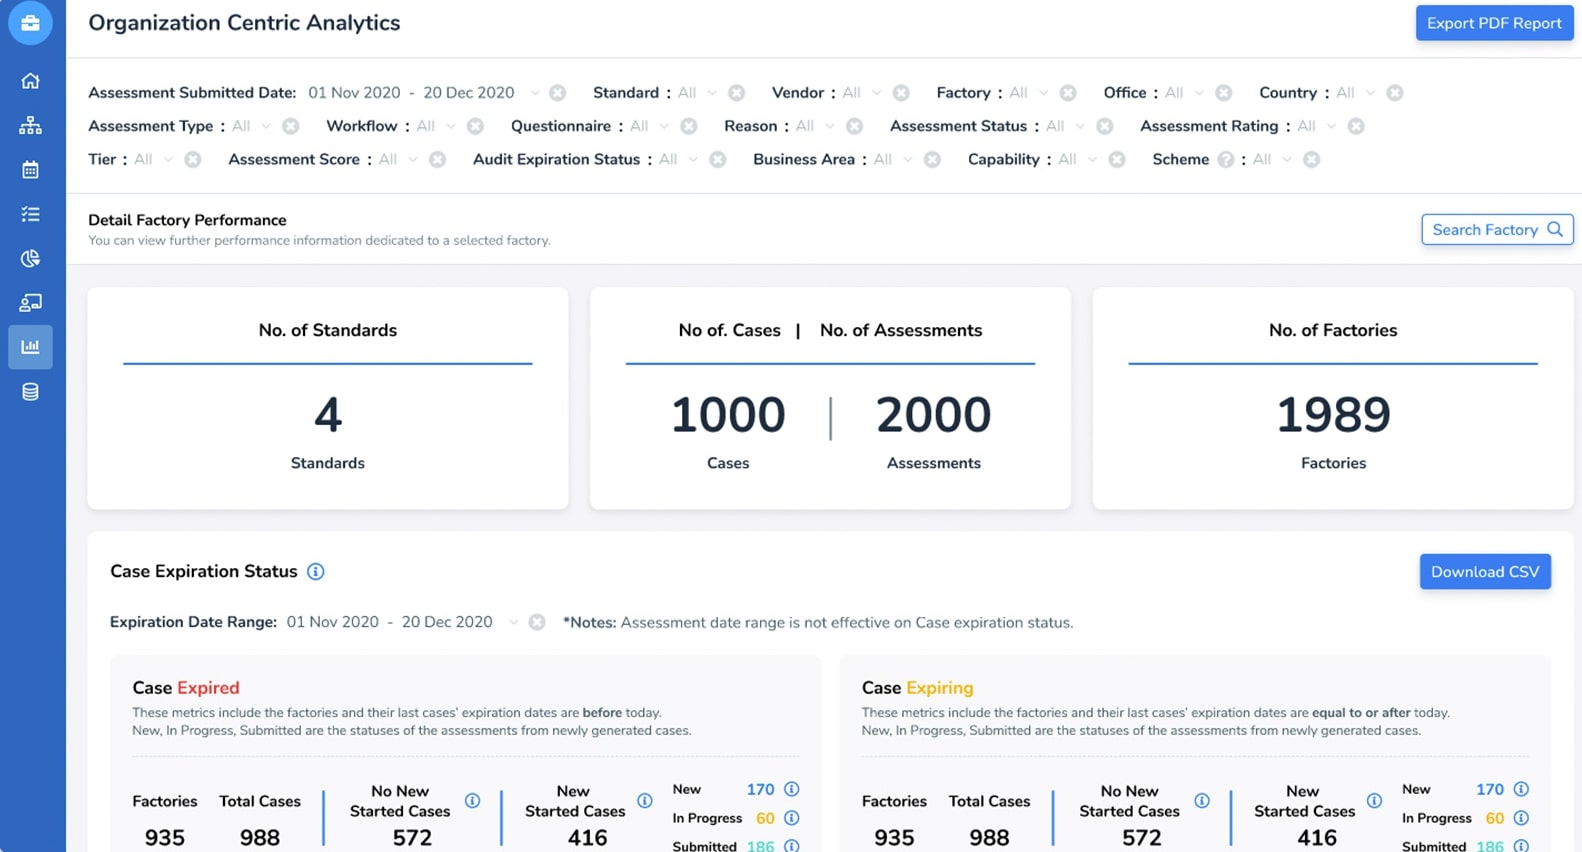The width and height of the screenshot is (1582, 852).
Task: Show help for the Scheme filter
Action: pos(1226,160)
